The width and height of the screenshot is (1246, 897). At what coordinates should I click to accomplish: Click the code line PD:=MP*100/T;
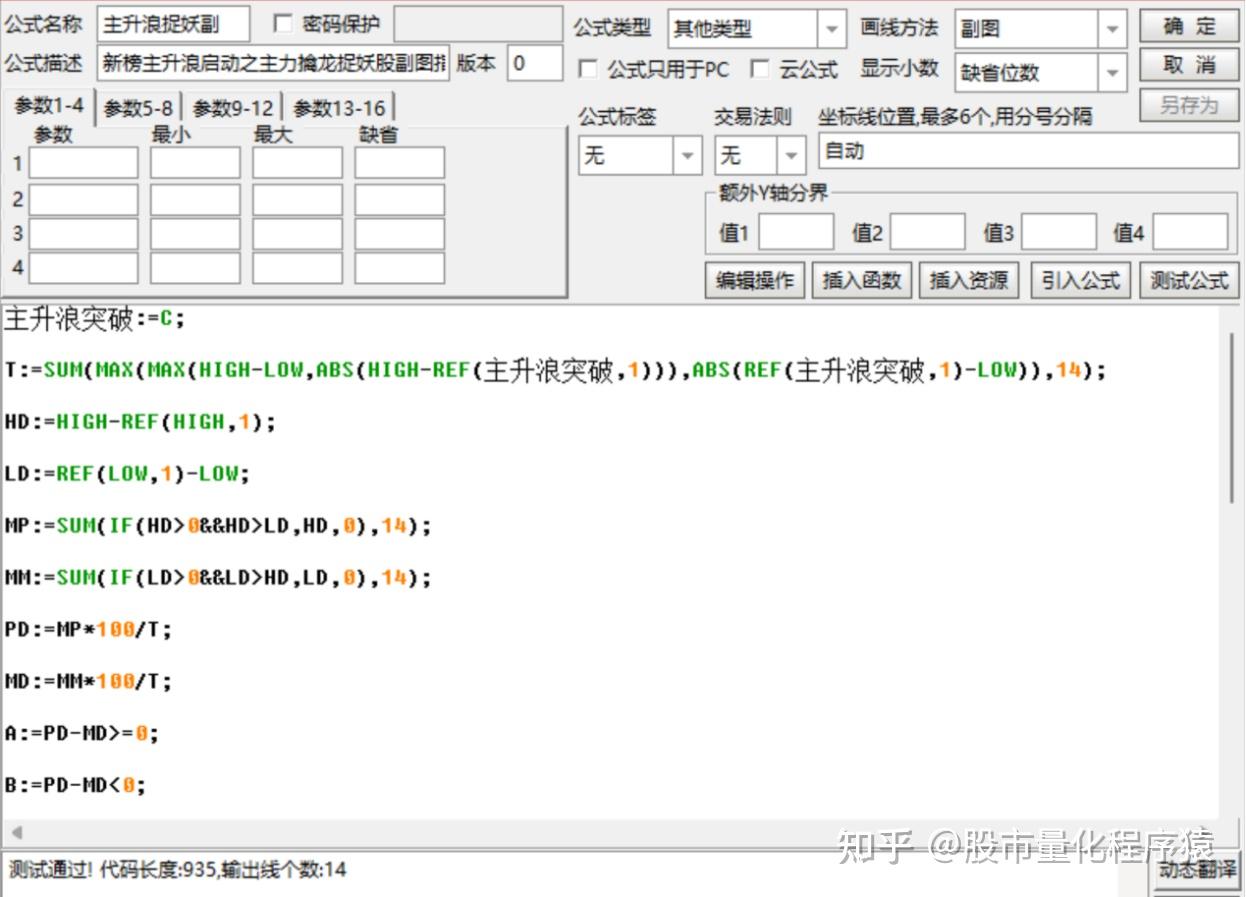89,630
